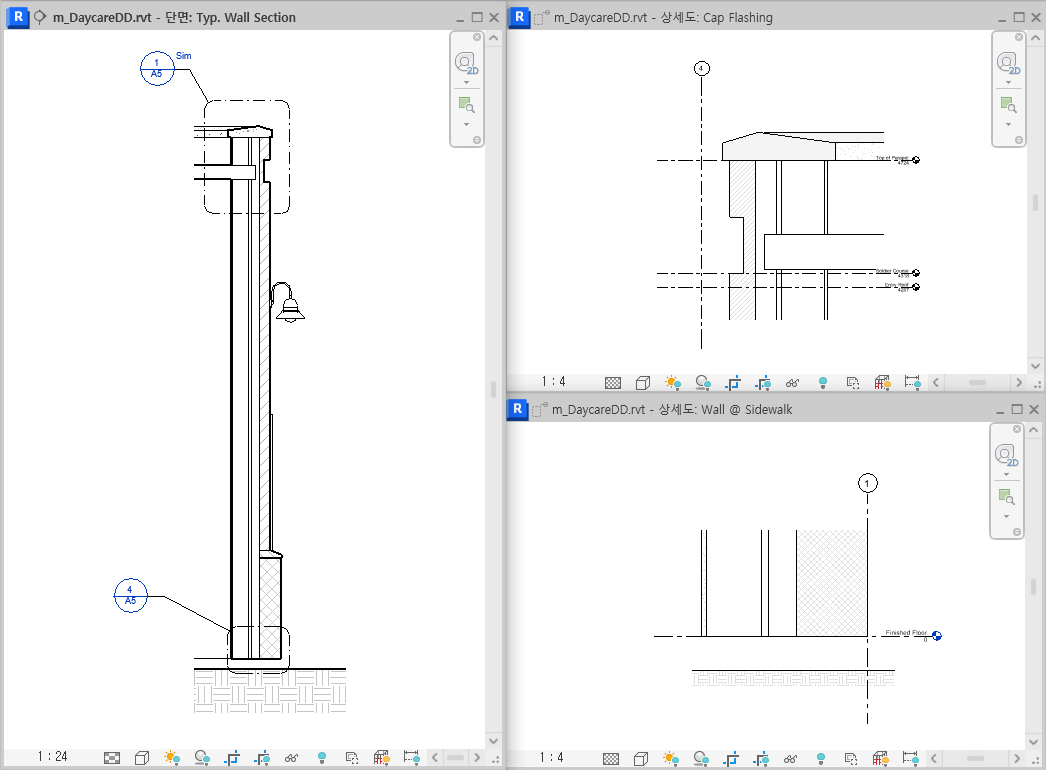Open sun path settings in Typ. Wall Section view
The width and height of the screenshot is (1046, 770).
point(171,757)
